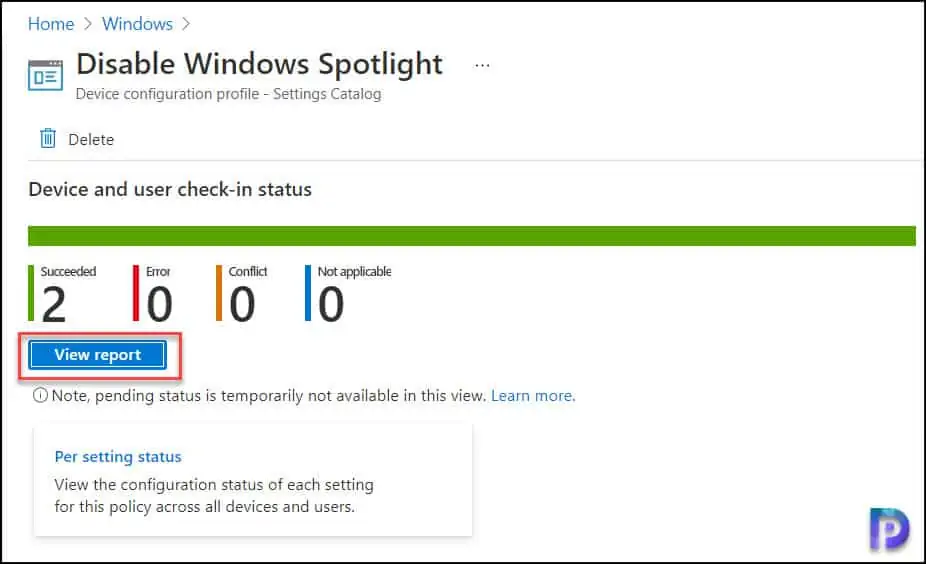The image size is (926, 564).
Task: Click the Disable Windows Spotlight title
Action: click(259, 64)
